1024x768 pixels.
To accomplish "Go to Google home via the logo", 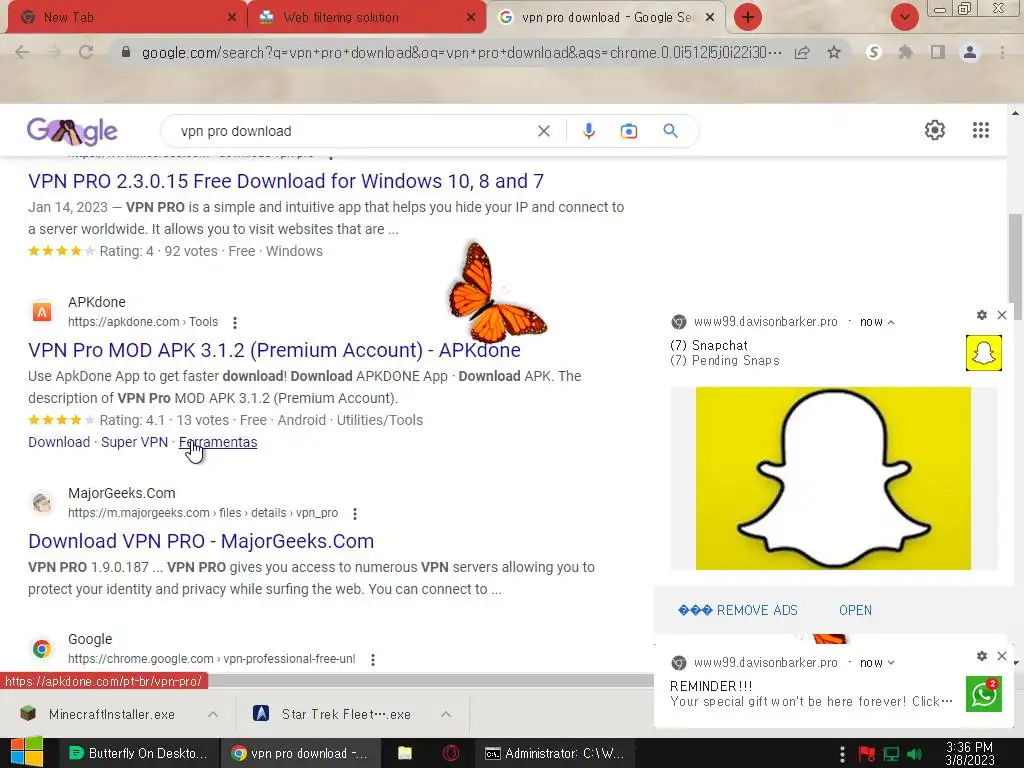I will point(72,131).
